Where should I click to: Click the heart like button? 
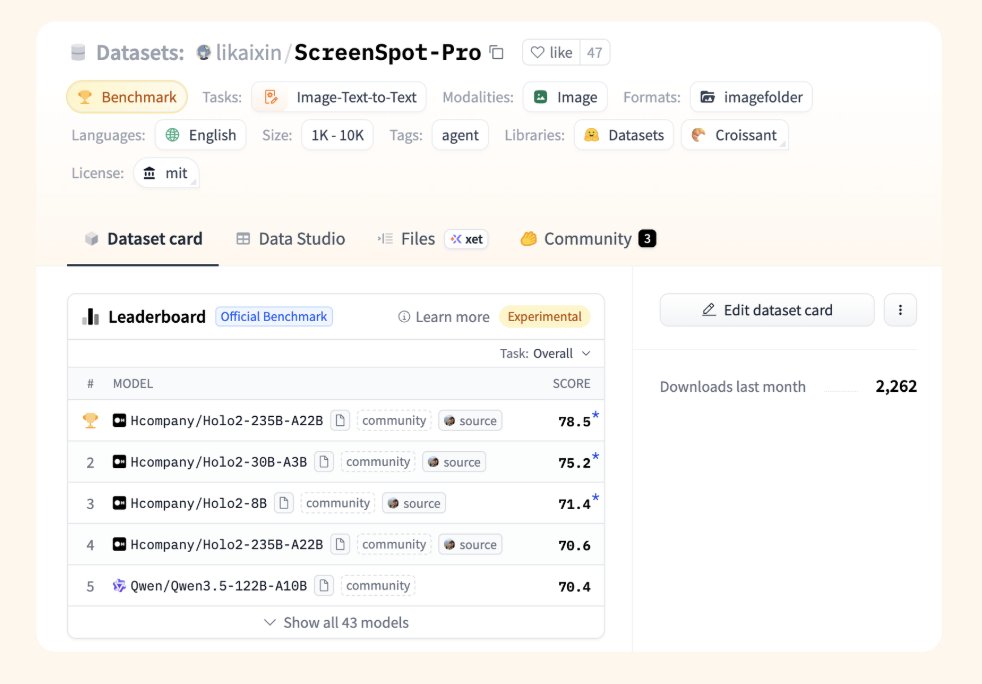[551, 53]
